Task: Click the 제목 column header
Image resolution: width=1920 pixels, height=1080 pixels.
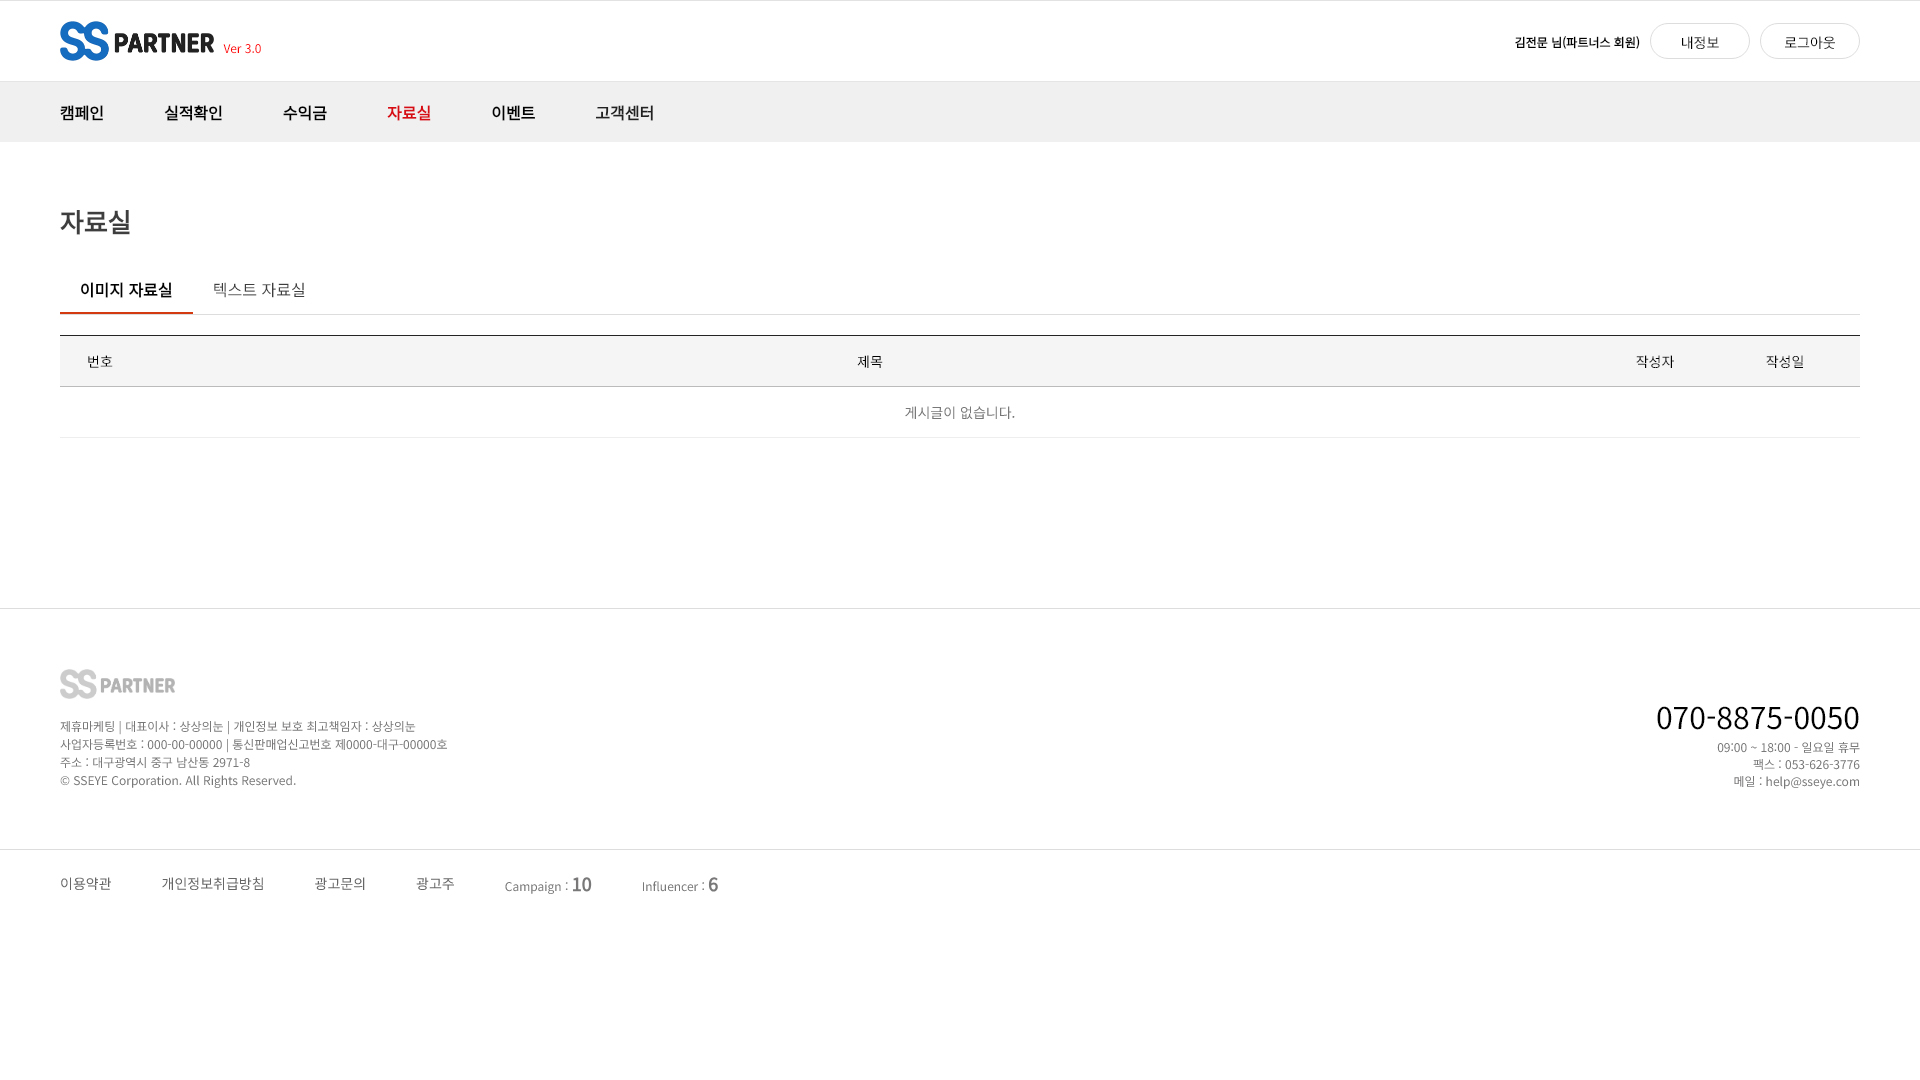Action: coord(869,361)
